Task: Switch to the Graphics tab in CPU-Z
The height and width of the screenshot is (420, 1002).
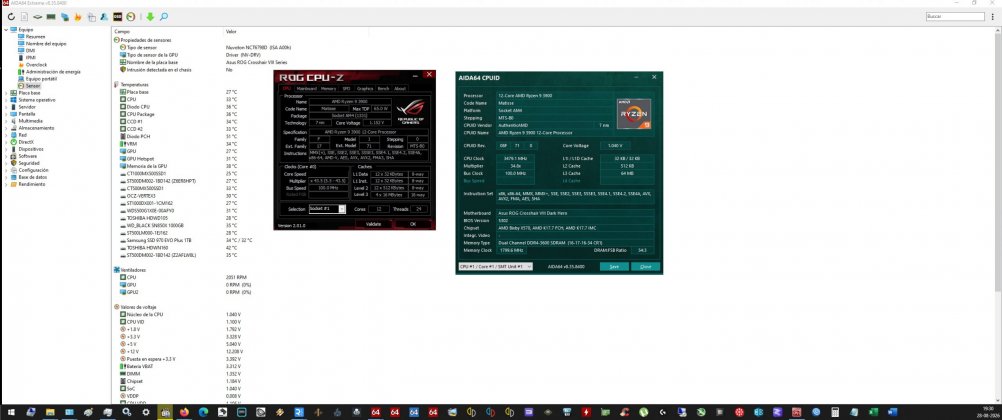Action: (365, 88)
